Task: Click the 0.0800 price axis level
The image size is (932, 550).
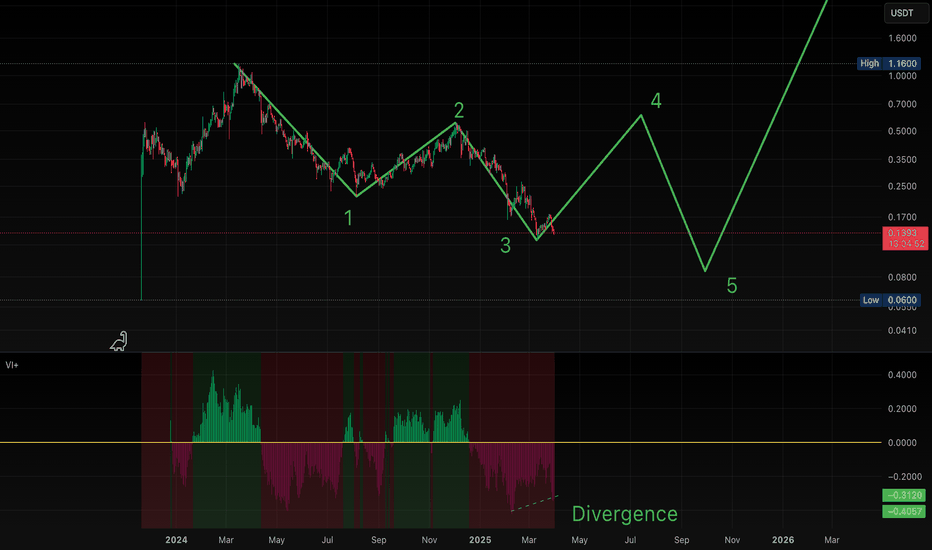Action: point(902,277)
